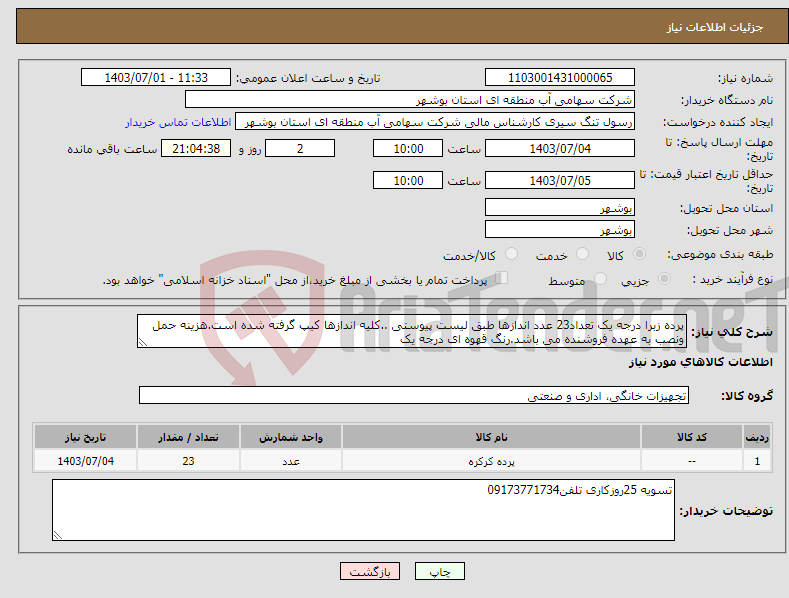Screen dimensions: 789x598
Task: Select the متوسط purchase type radio
Action: pyautogui.click(x=600, y=279)
